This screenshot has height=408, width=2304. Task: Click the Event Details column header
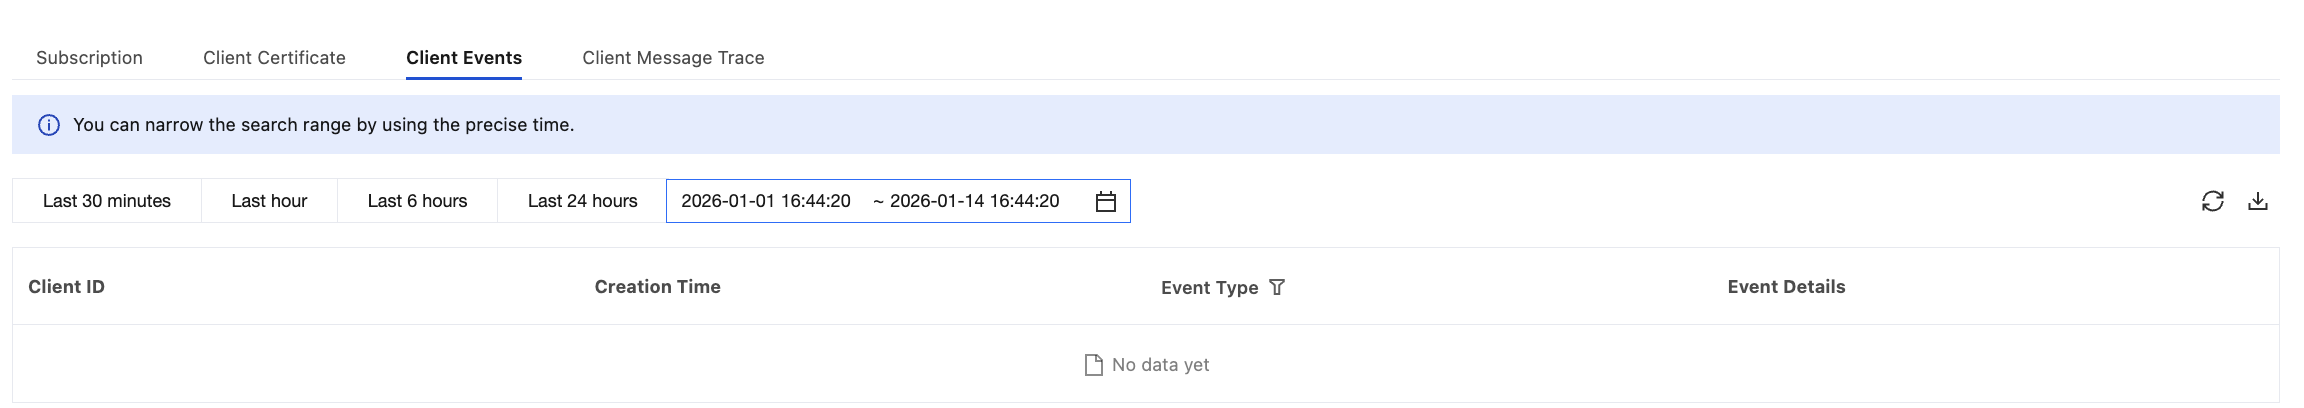[1786, 287]
